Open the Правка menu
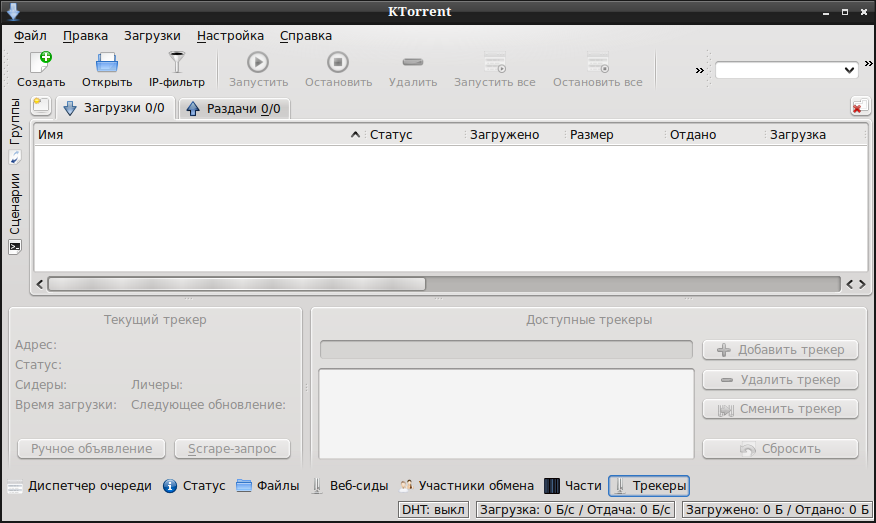This screenshot has width=876, height=523. point(85,36)
